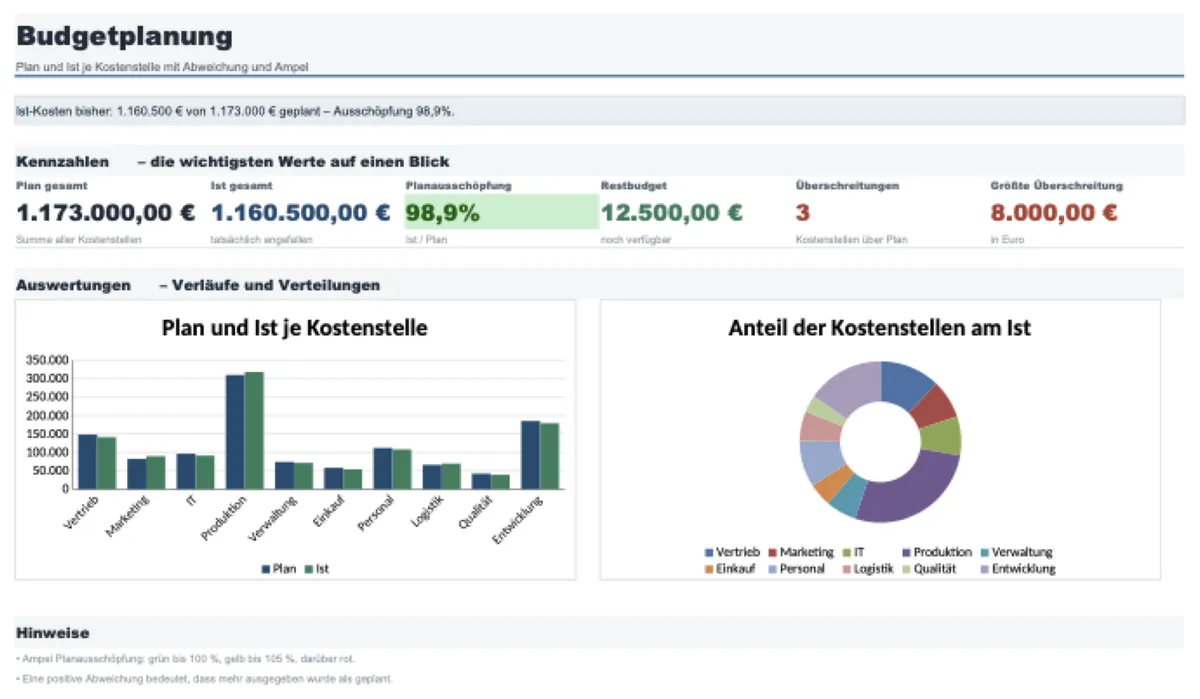Viewport: 1200px width, 699px height.
Task: Click the Verwaltung entry in donut legend
Action: [1017, 552]
